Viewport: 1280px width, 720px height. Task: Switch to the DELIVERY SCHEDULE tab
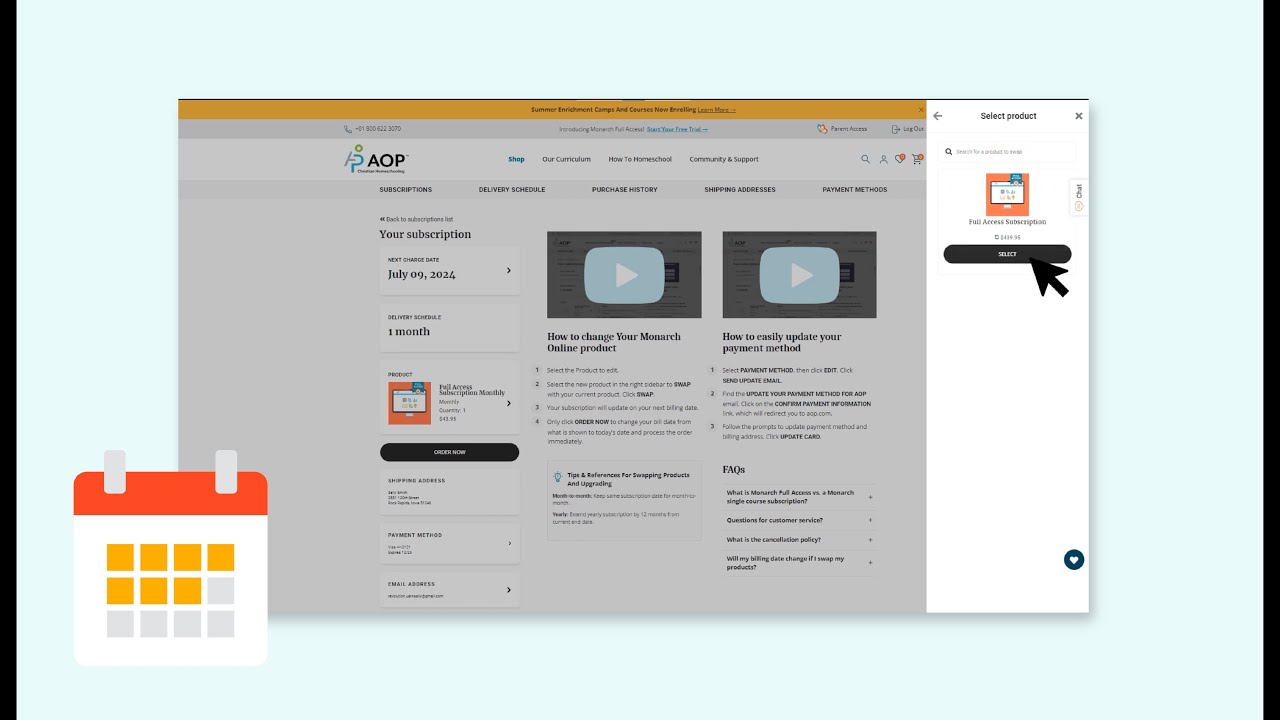click(x=512, y=189)
